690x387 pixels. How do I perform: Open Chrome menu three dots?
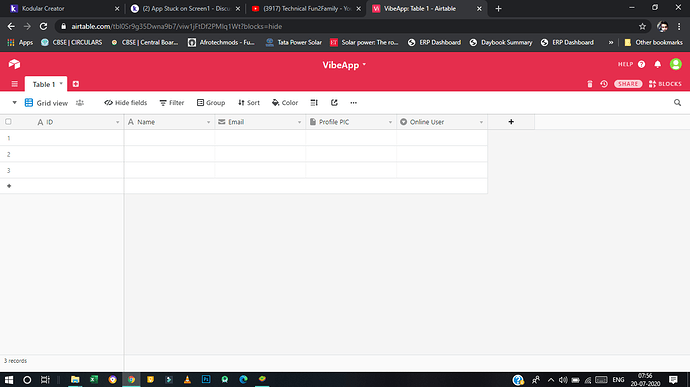tap(679, 26)
